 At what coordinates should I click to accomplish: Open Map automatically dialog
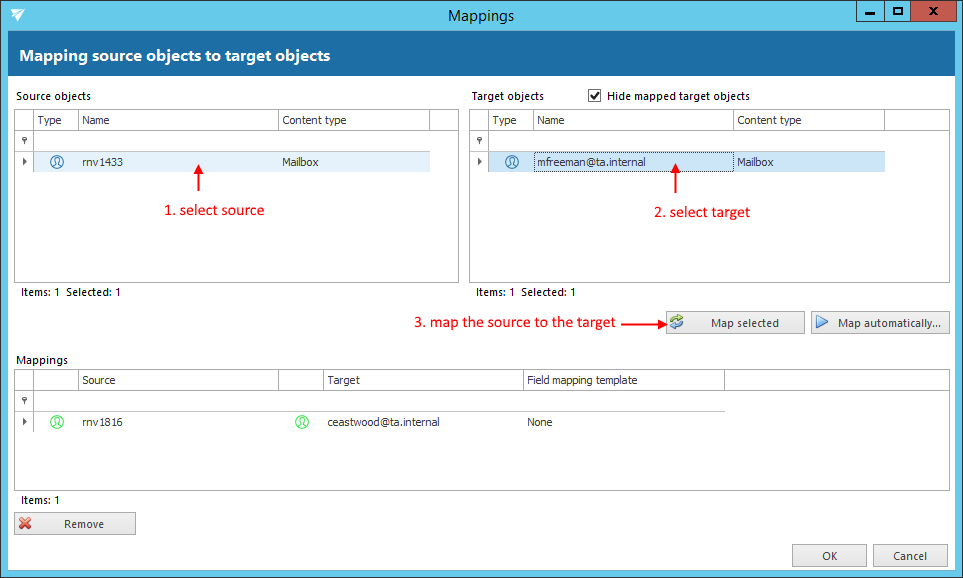click(879, 323)
